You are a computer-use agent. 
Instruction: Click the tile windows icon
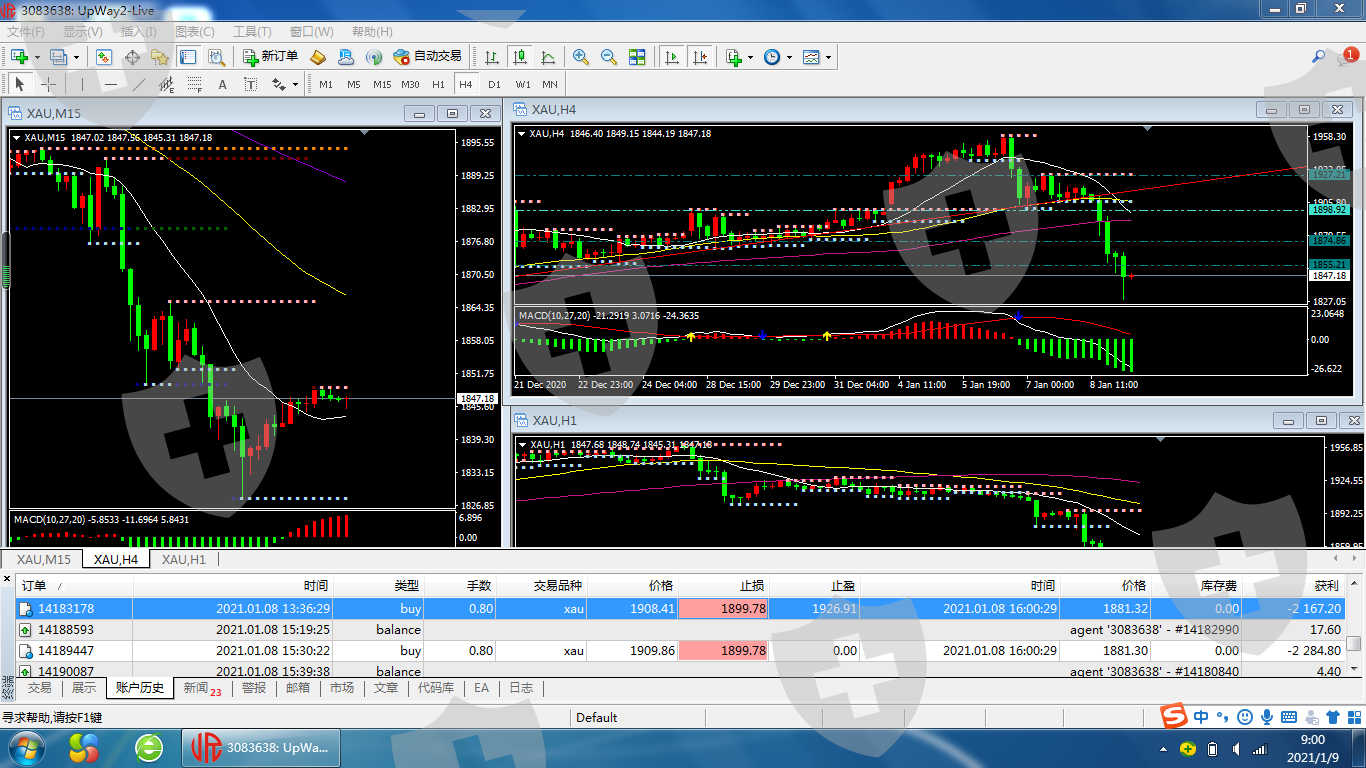tap(637, 57)
